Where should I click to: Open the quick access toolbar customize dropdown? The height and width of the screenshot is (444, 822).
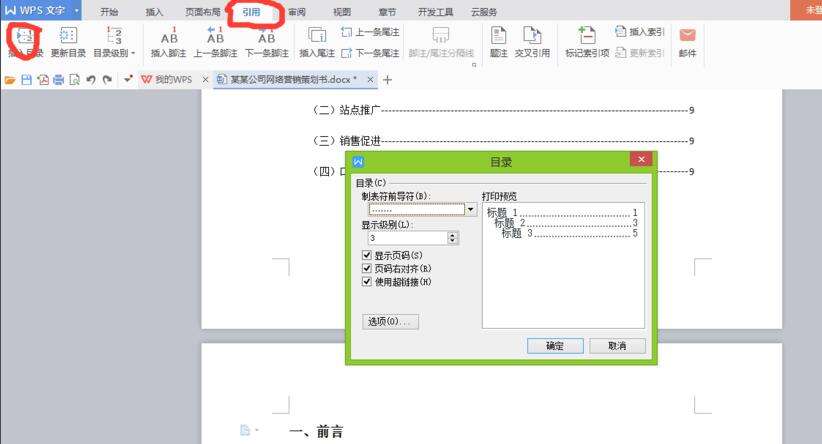128,80
